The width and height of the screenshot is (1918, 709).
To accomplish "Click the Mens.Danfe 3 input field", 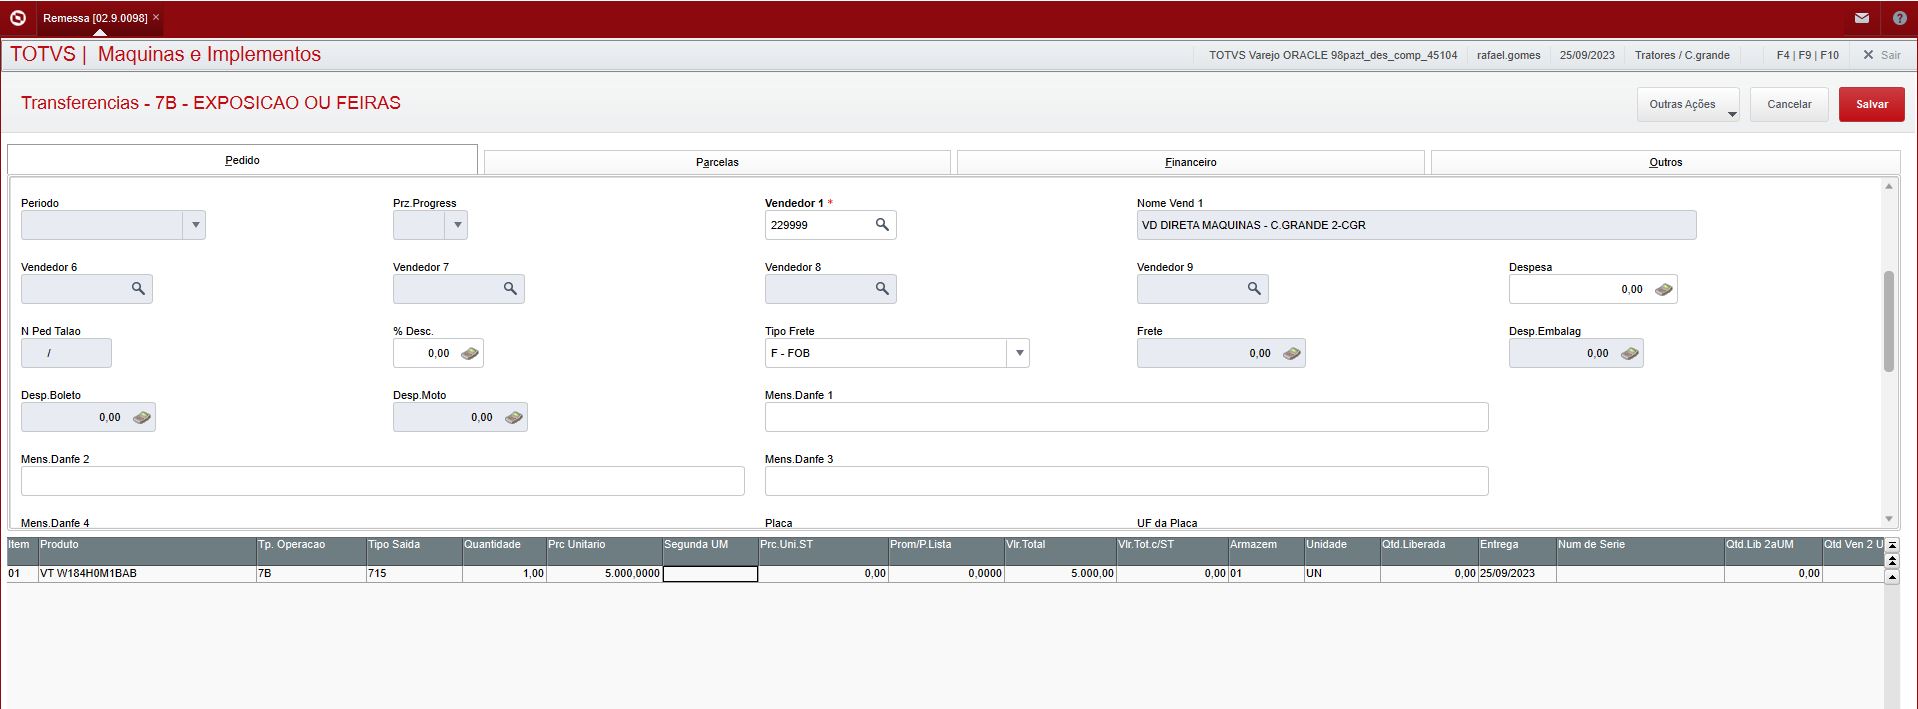I will click(1126, 481).
